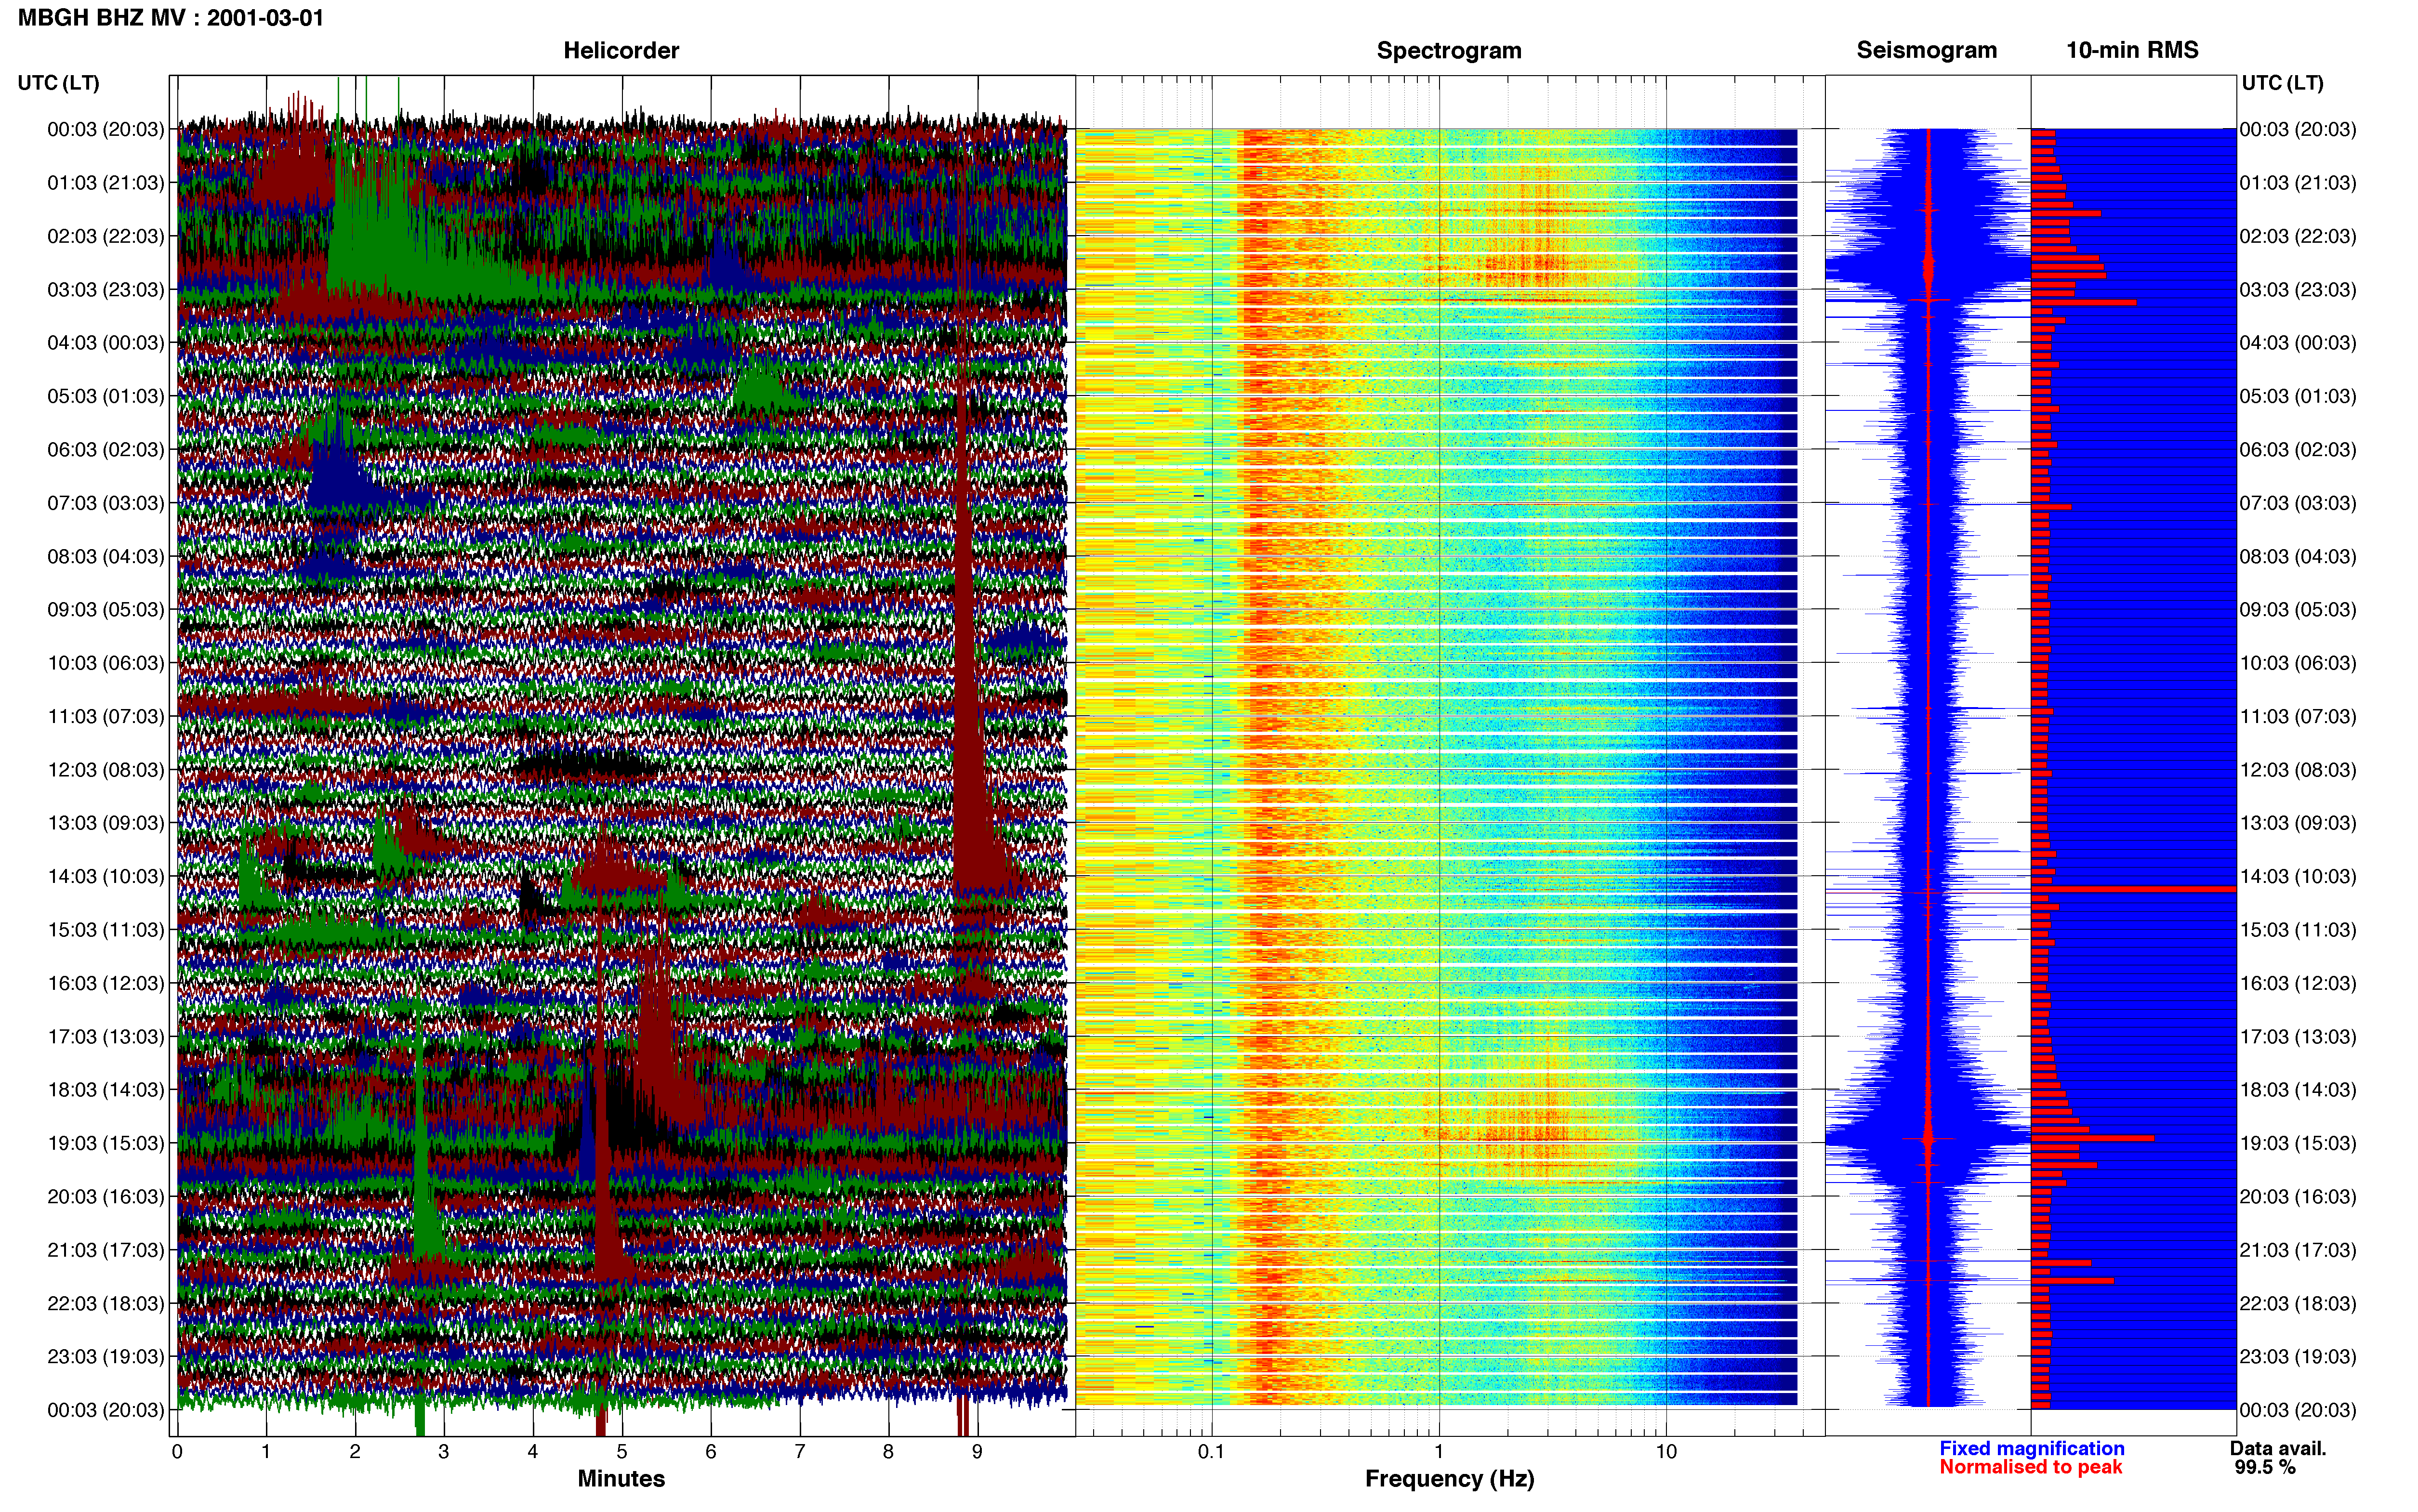Click right time label '19:03 (15:03)'

[2298, 1143]
